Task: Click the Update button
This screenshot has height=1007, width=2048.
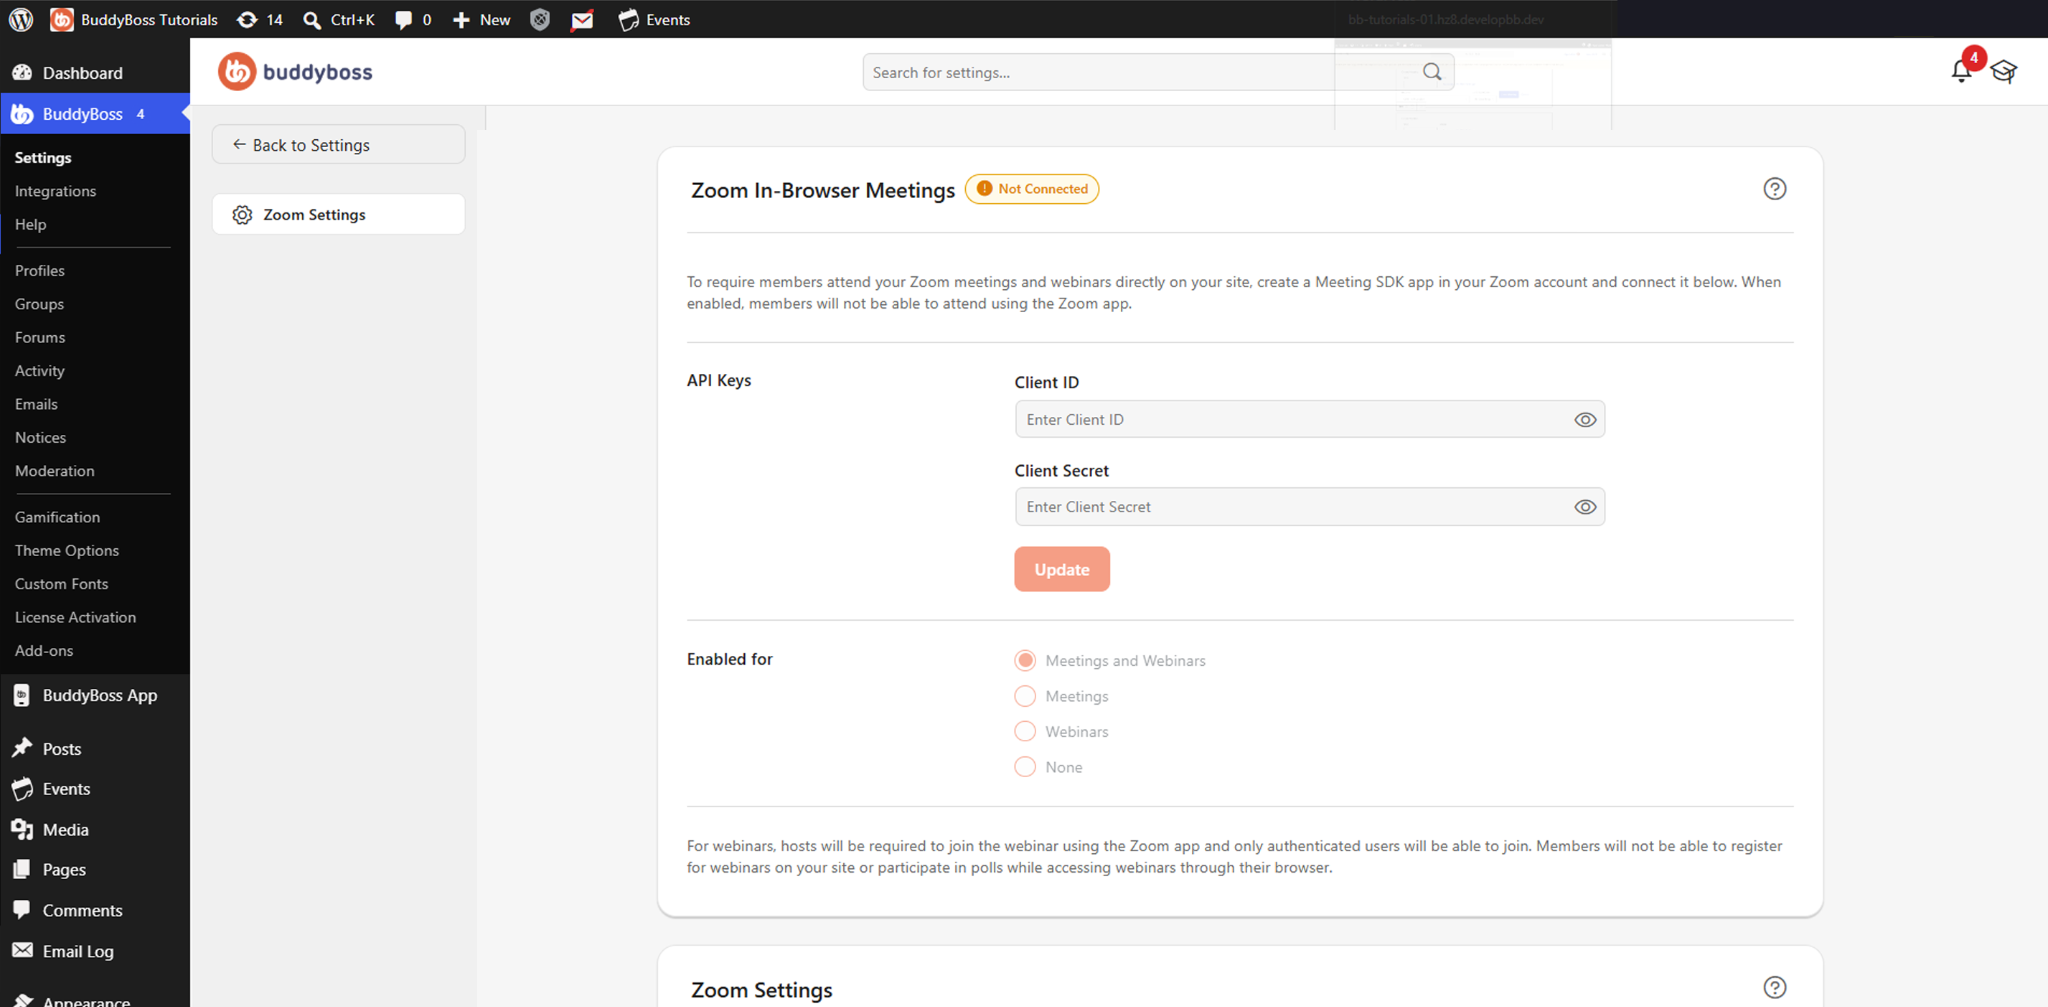Action: pyautogui.click(x=1062, y=569)
